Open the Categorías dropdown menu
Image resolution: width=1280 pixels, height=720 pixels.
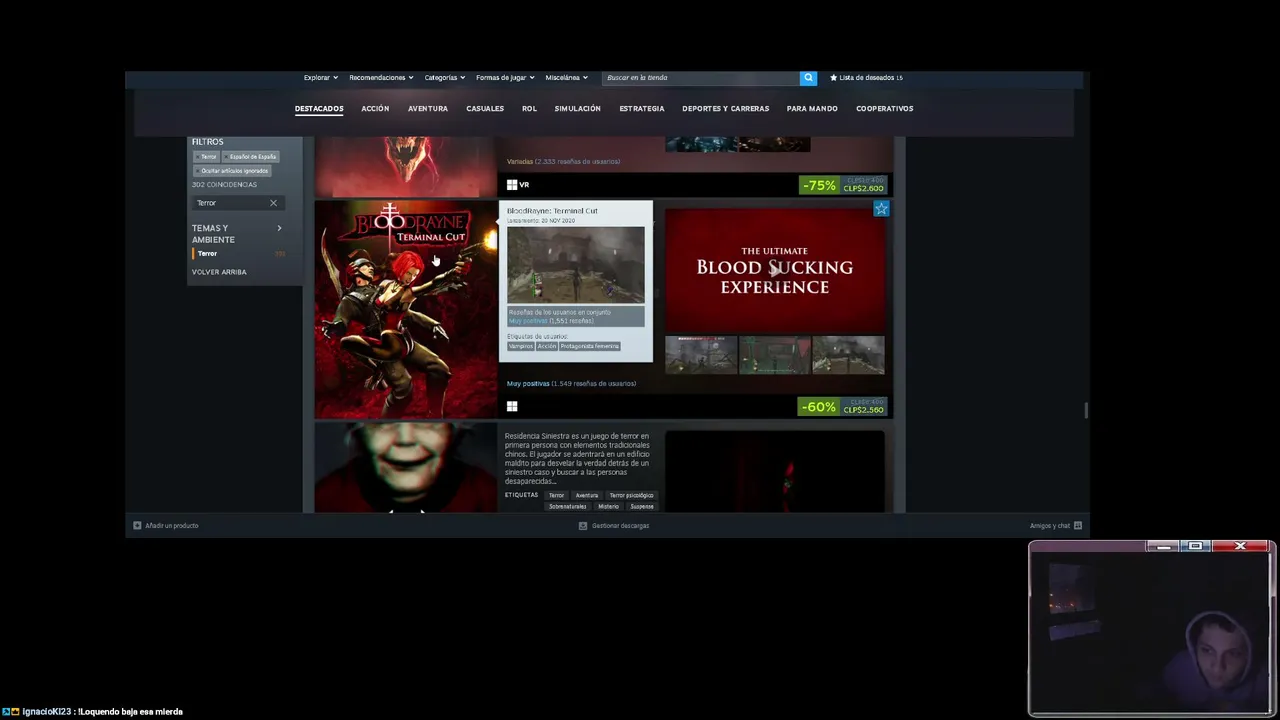pos(445,78)
